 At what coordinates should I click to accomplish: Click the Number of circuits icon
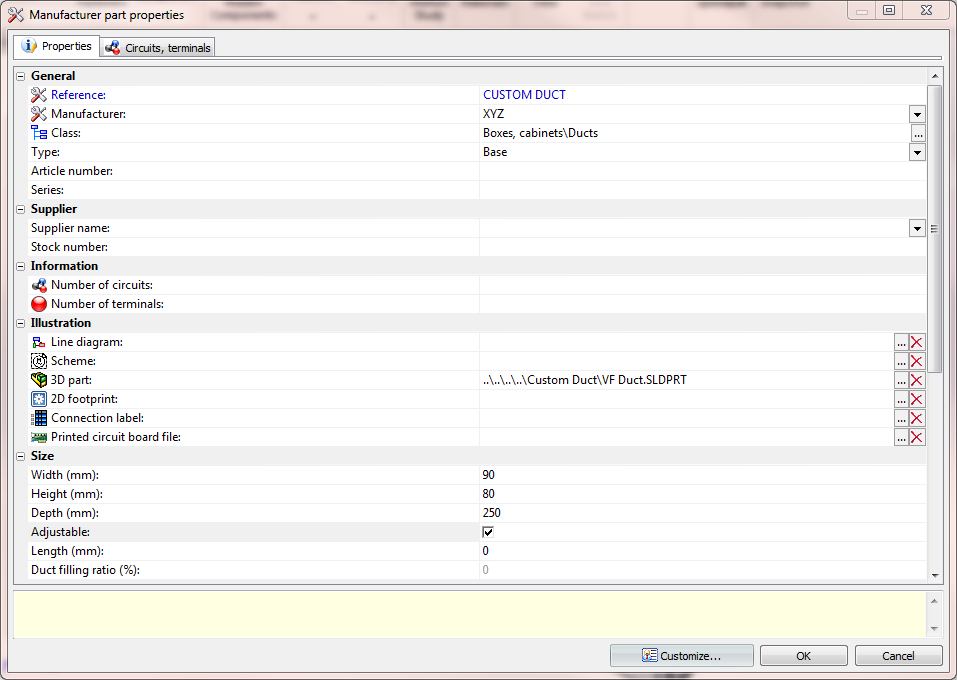(x=38, y=285)
